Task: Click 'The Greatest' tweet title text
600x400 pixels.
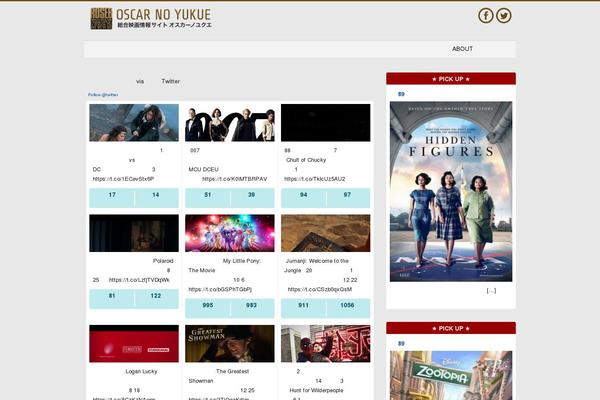Action: (232, 371)
